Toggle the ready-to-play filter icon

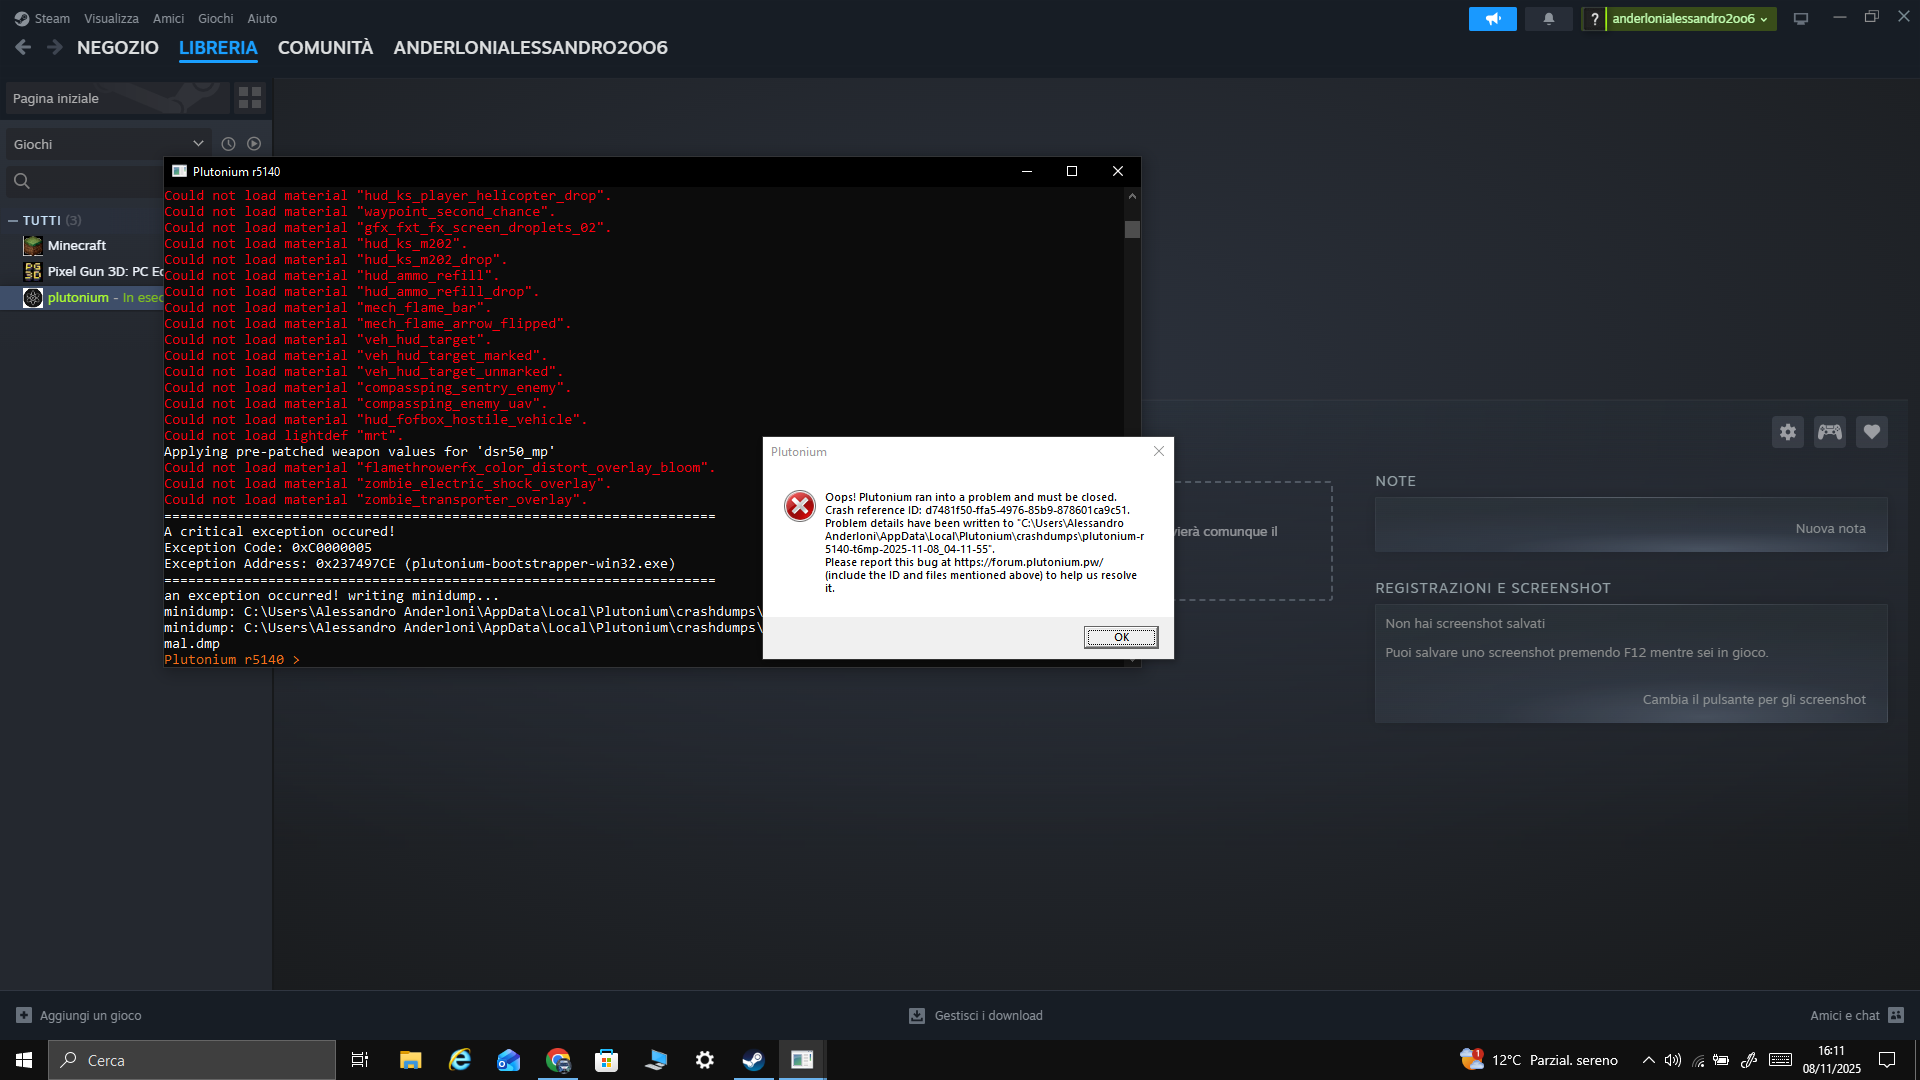pyautogui.click(x=254, y=144)
